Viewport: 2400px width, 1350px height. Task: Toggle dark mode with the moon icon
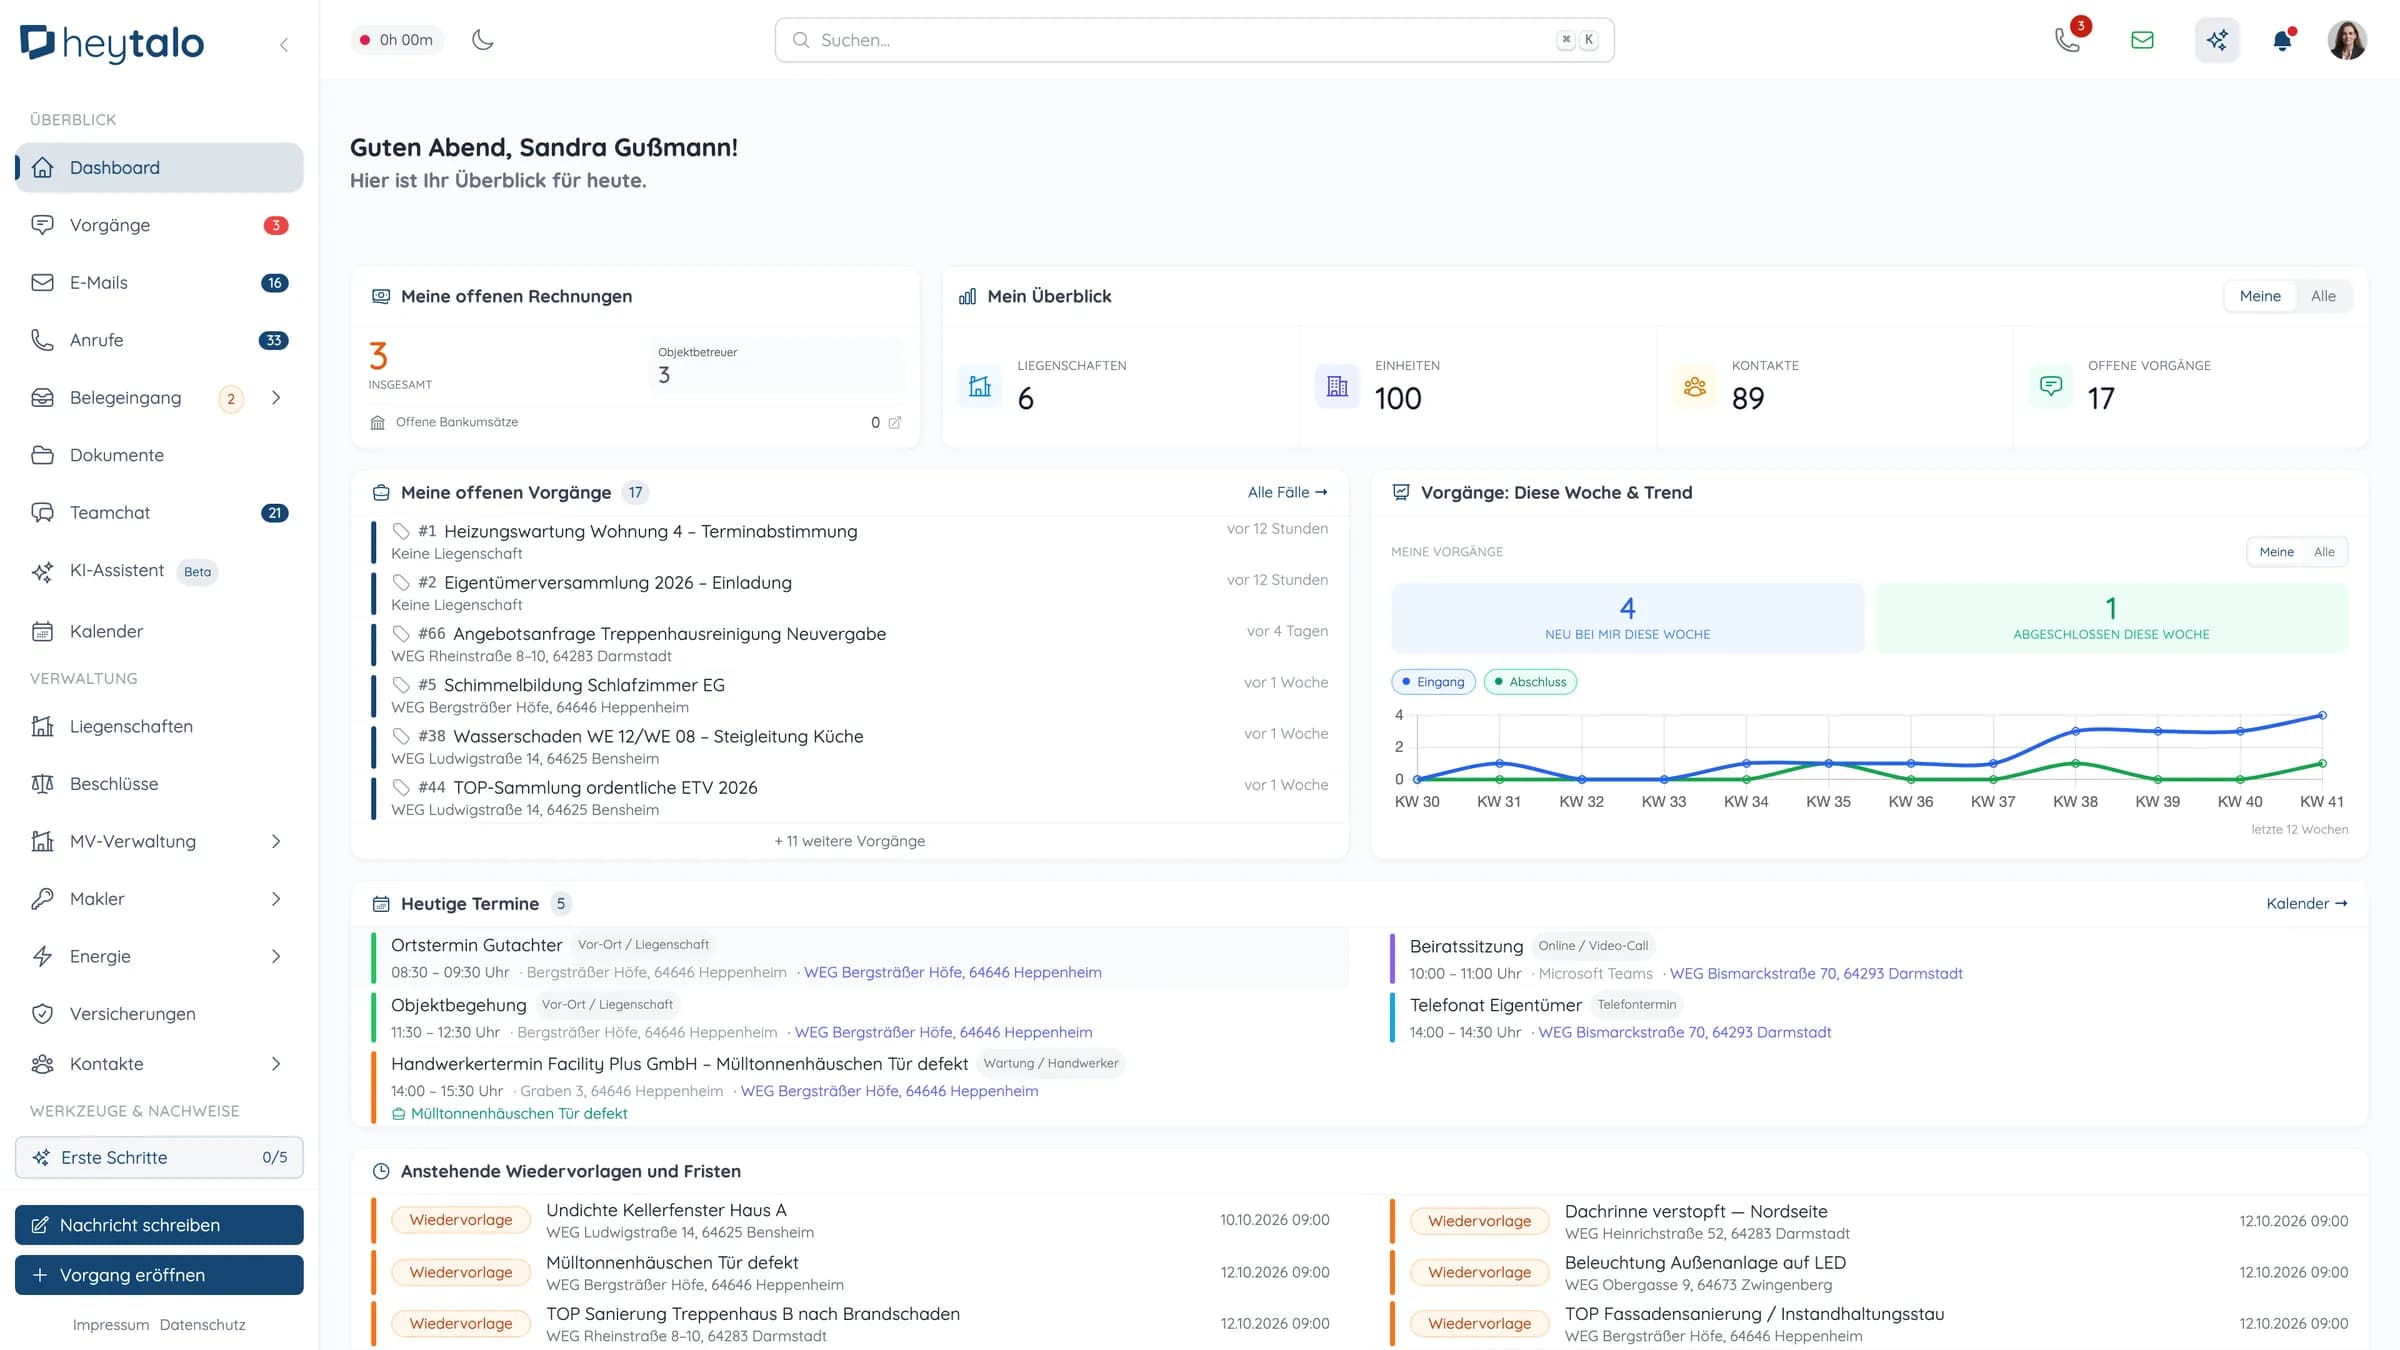pyautogui.click(x=483, y=40)
